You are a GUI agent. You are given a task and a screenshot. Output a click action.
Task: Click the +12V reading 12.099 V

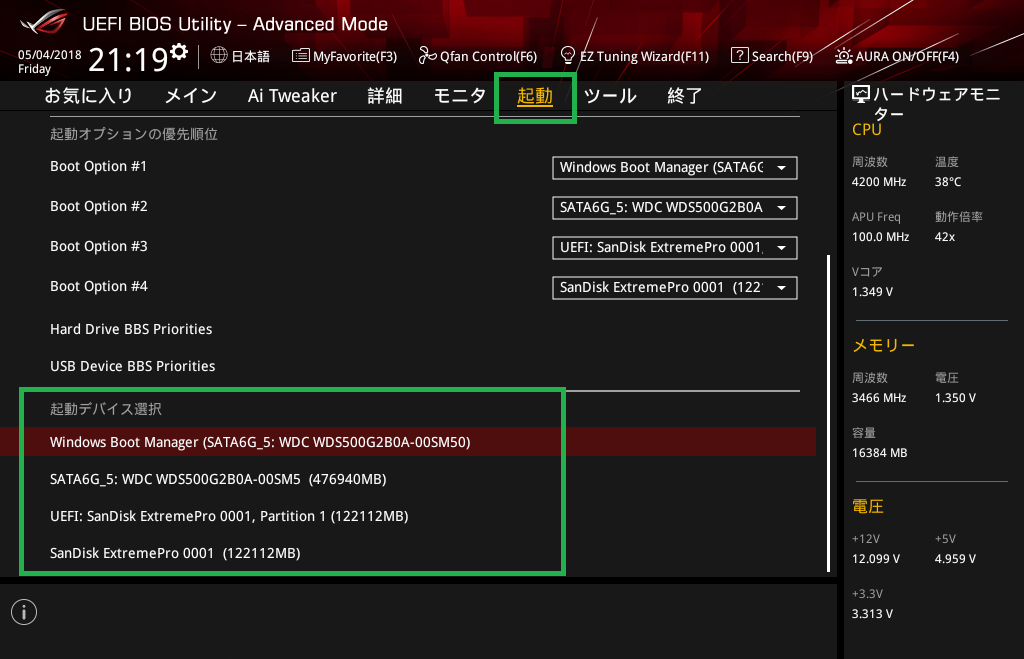876,559
